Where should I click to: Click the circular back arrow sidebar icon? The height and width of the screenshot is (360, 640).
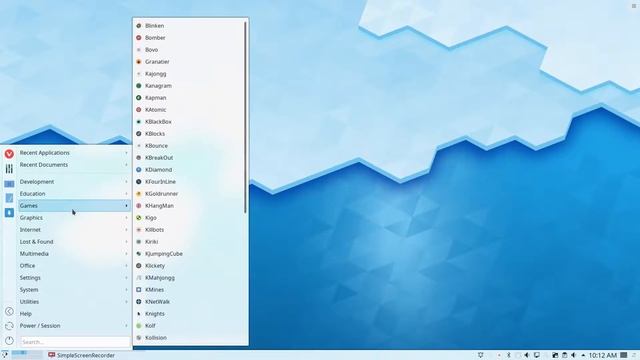pyautogui.click(x=9, y=311)
